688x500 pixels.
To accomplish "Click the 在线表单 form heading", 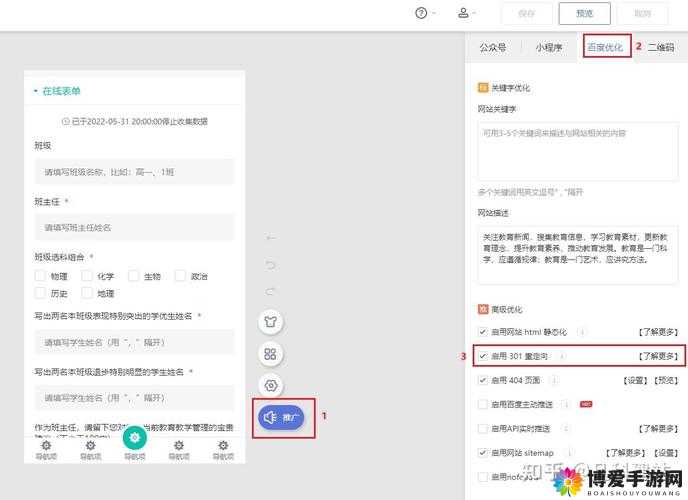I will [x=61, y=91].
